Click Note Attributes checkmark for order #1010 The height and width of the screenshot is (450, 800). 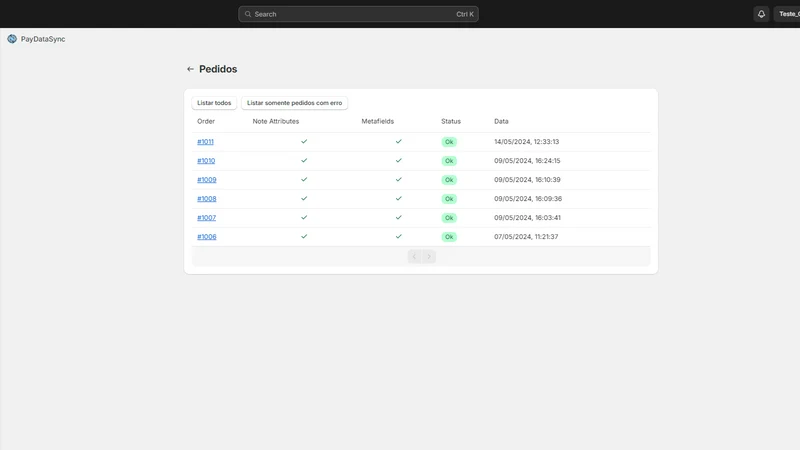point(304,160)
